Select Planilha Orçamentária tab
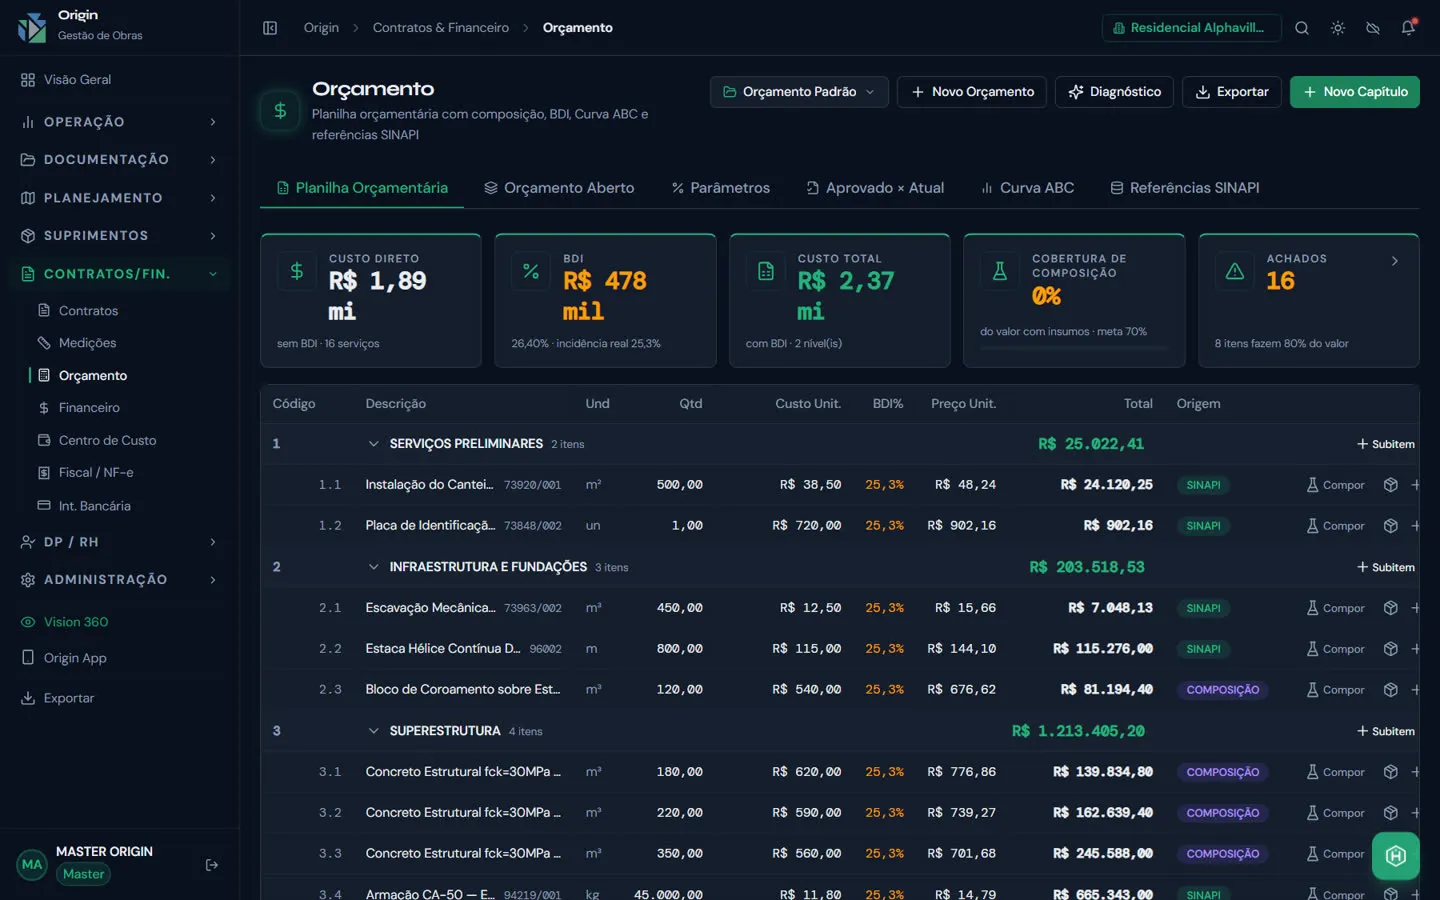The image size is (1440, 900). click(362, 188)
